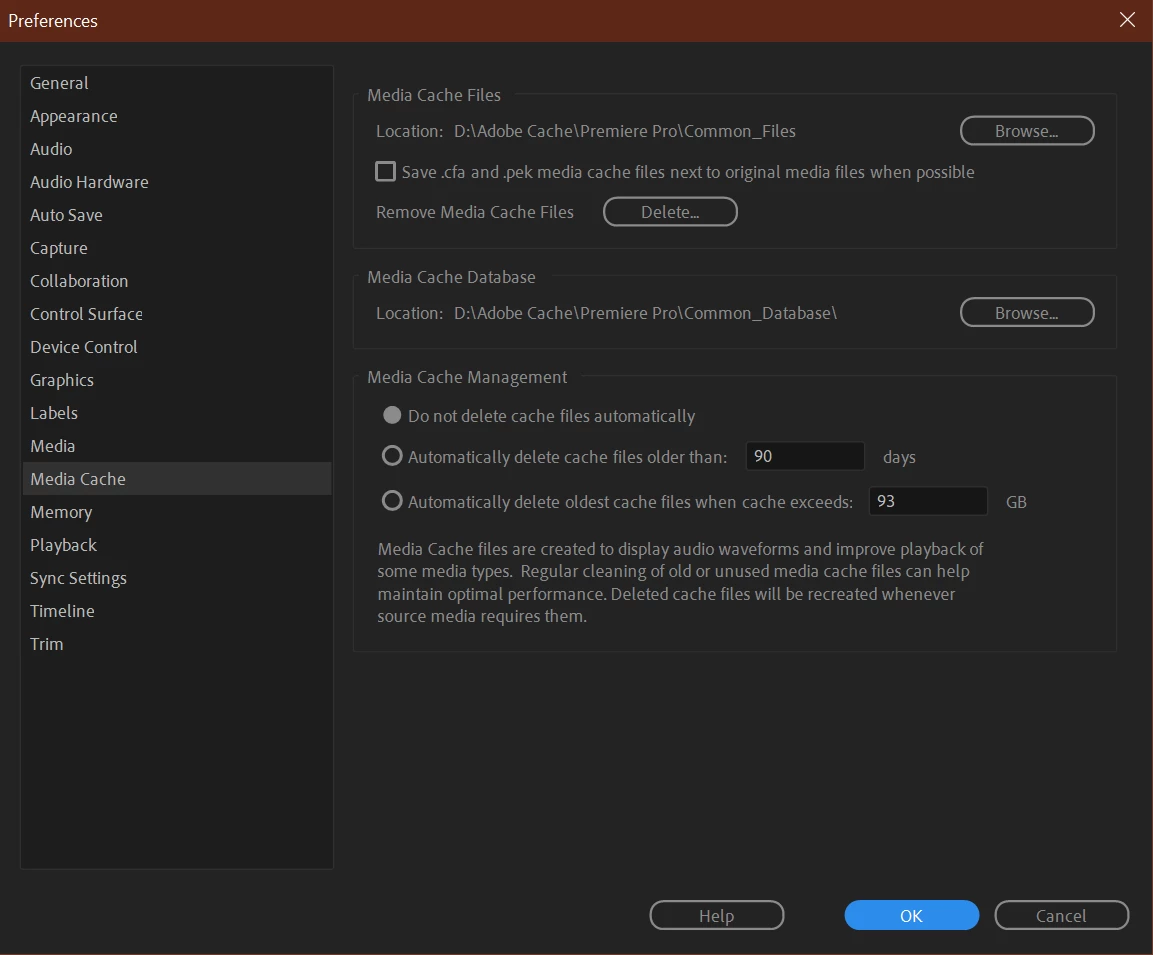
Task: Select delete oldest files when cache exceeds option
Action: coord(392,501)
